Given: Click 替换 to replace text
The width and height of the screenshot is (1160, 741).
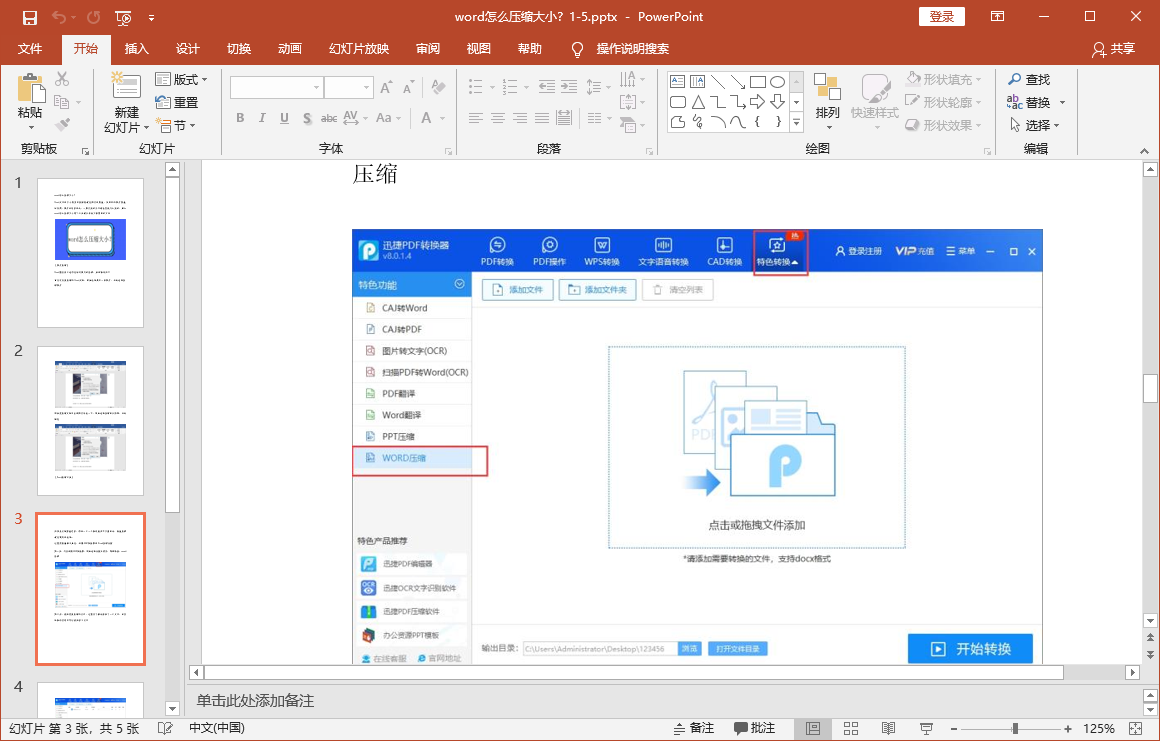Looking at the screenshot, I should [1030, 102].
